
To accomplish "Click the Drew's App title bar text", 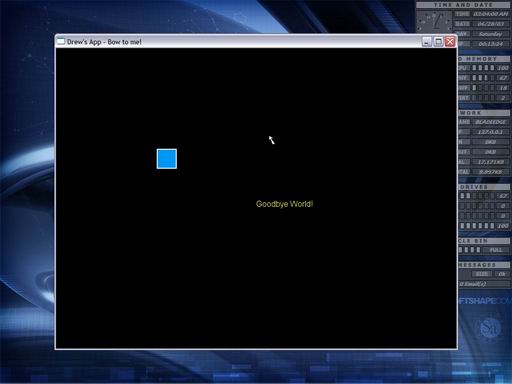I will pyautogui.click(x=104, y=42).
